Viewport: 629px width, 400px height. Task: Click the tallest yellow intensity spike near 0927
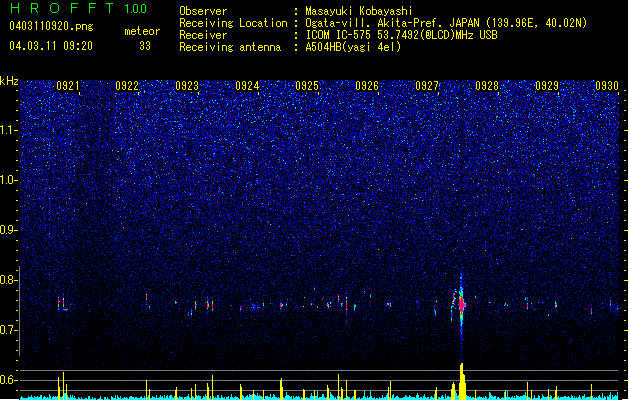tap(462, 381)
